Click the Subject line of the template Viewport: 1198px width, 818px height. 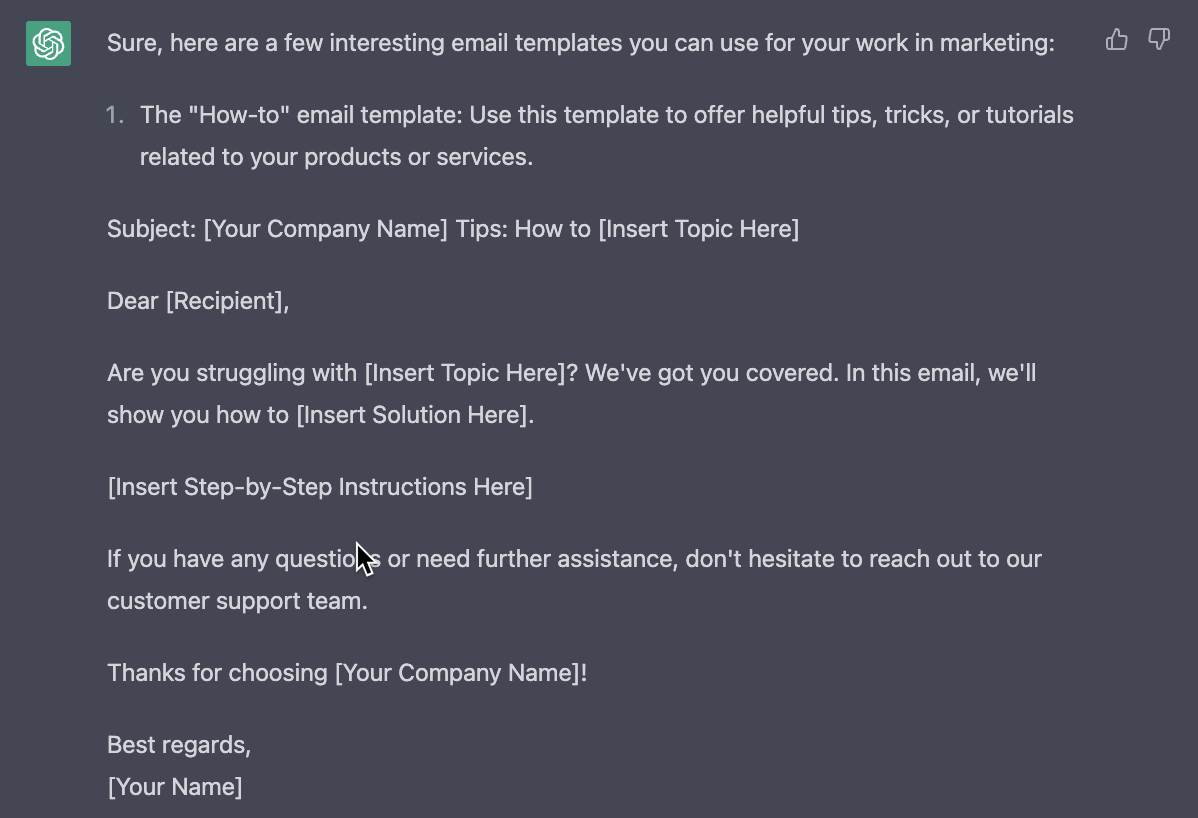tap(452, 228)
